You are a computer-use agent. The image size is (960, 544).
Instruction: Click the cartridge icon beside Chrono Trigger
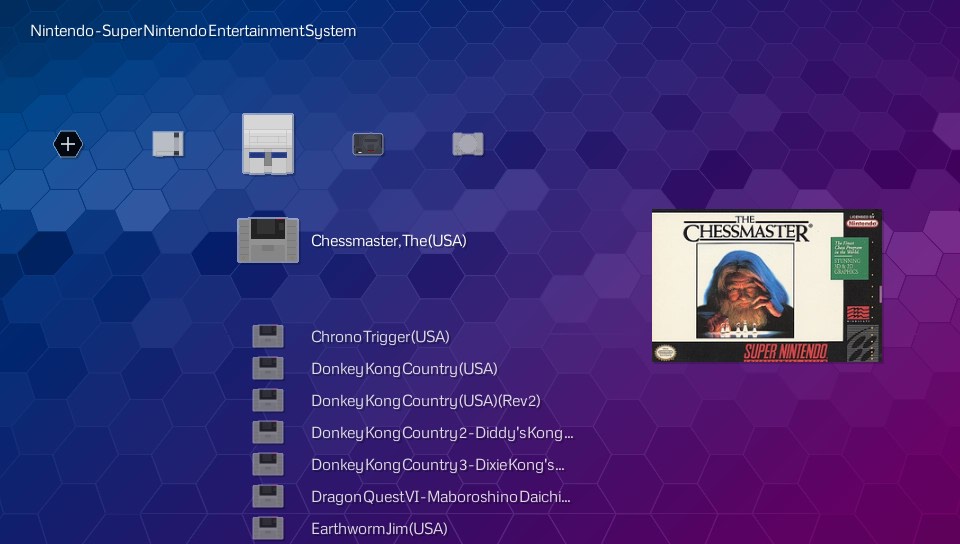pyautogui.click(x=268, y=337)
